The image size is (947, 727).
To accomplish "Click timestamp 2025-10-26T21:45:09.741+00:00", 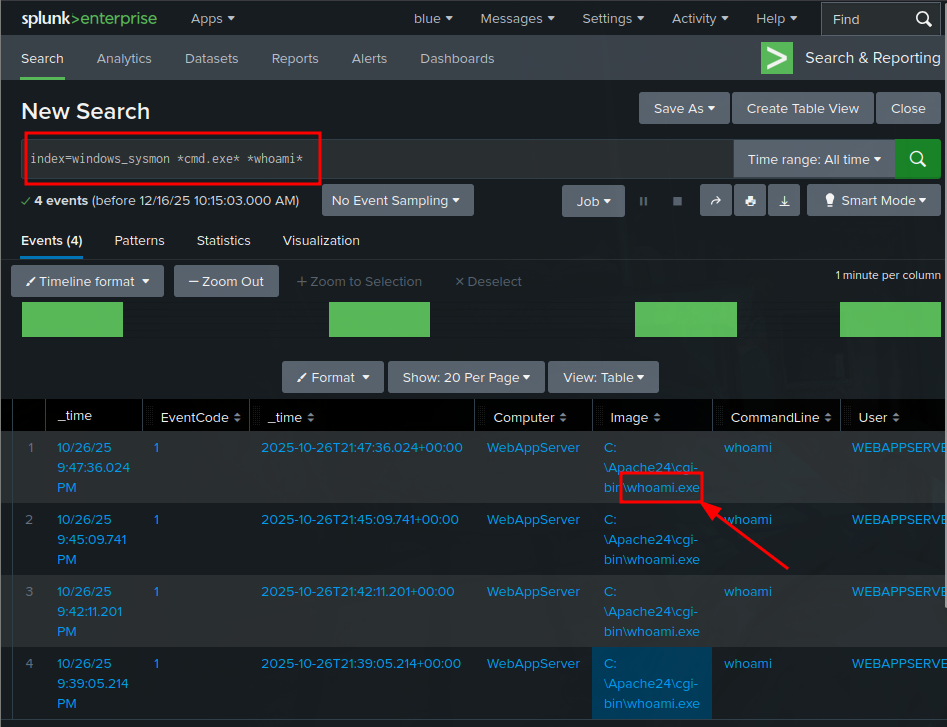I will click(x=360, y=519).
